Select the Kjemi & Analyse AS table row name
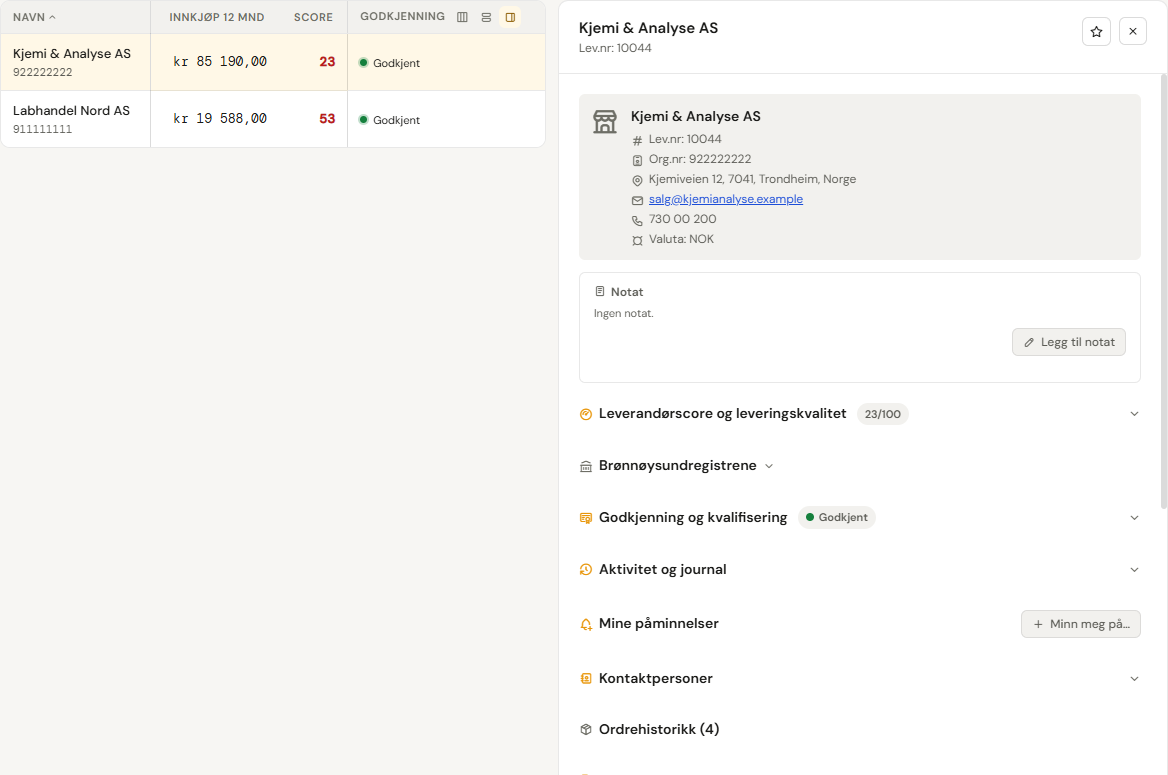 (72, 54)
